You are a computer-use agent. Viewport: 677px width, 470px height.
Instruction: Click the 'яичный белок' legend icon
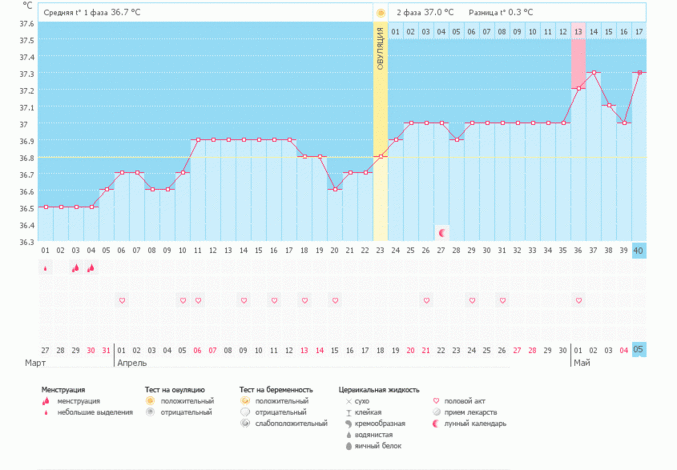[x=347, y=446]
